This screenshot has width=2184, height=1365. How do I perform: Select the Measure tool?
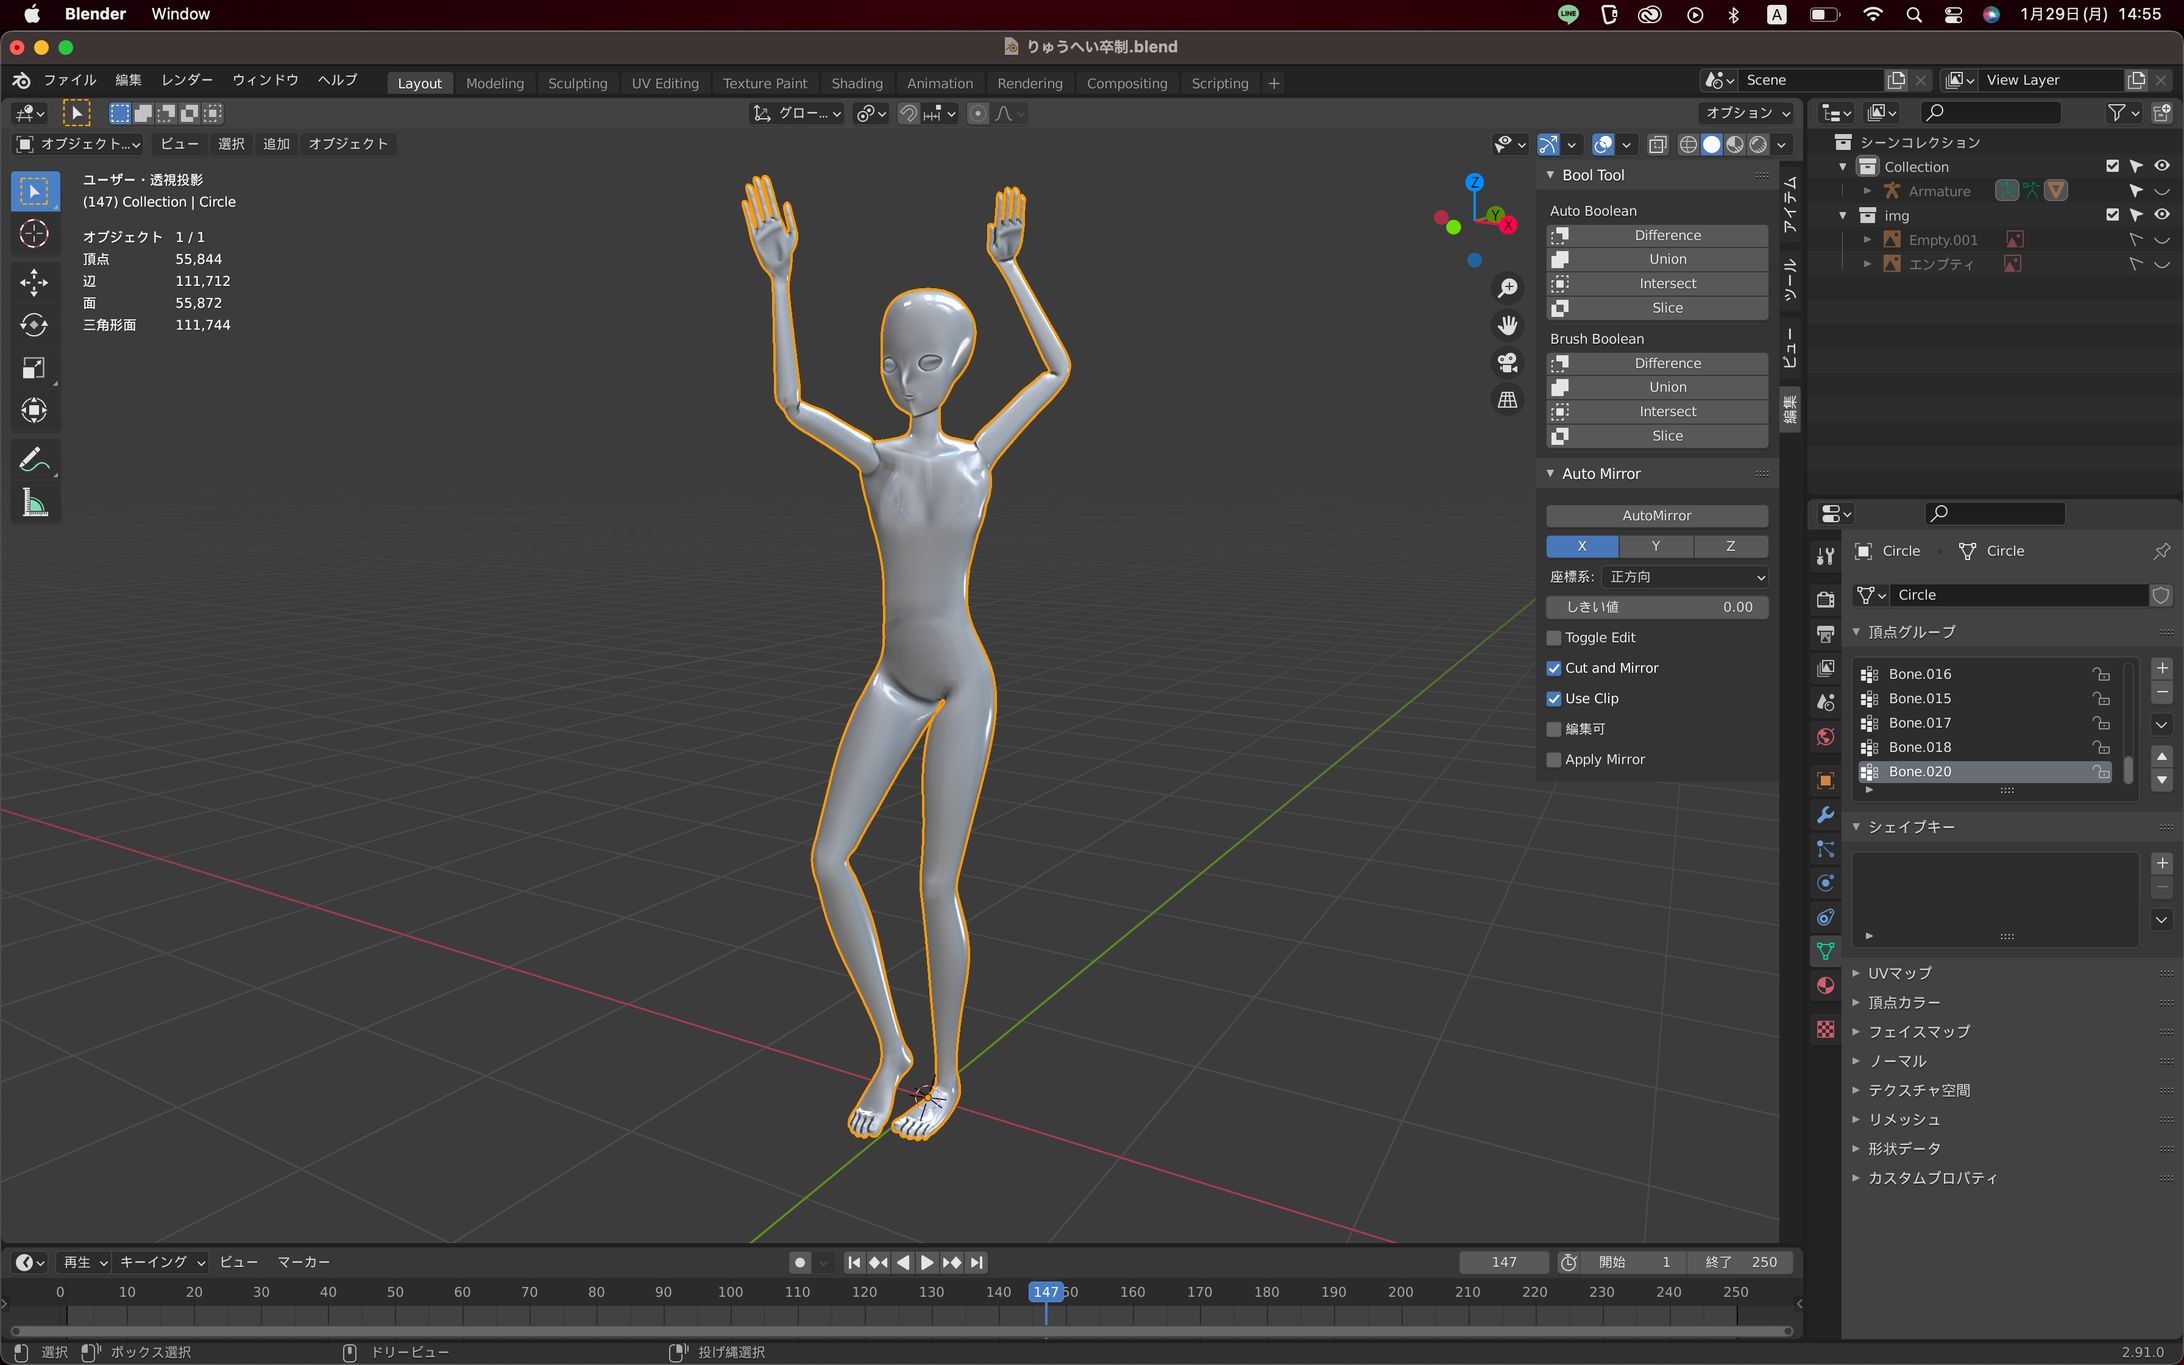coord(34,503)
